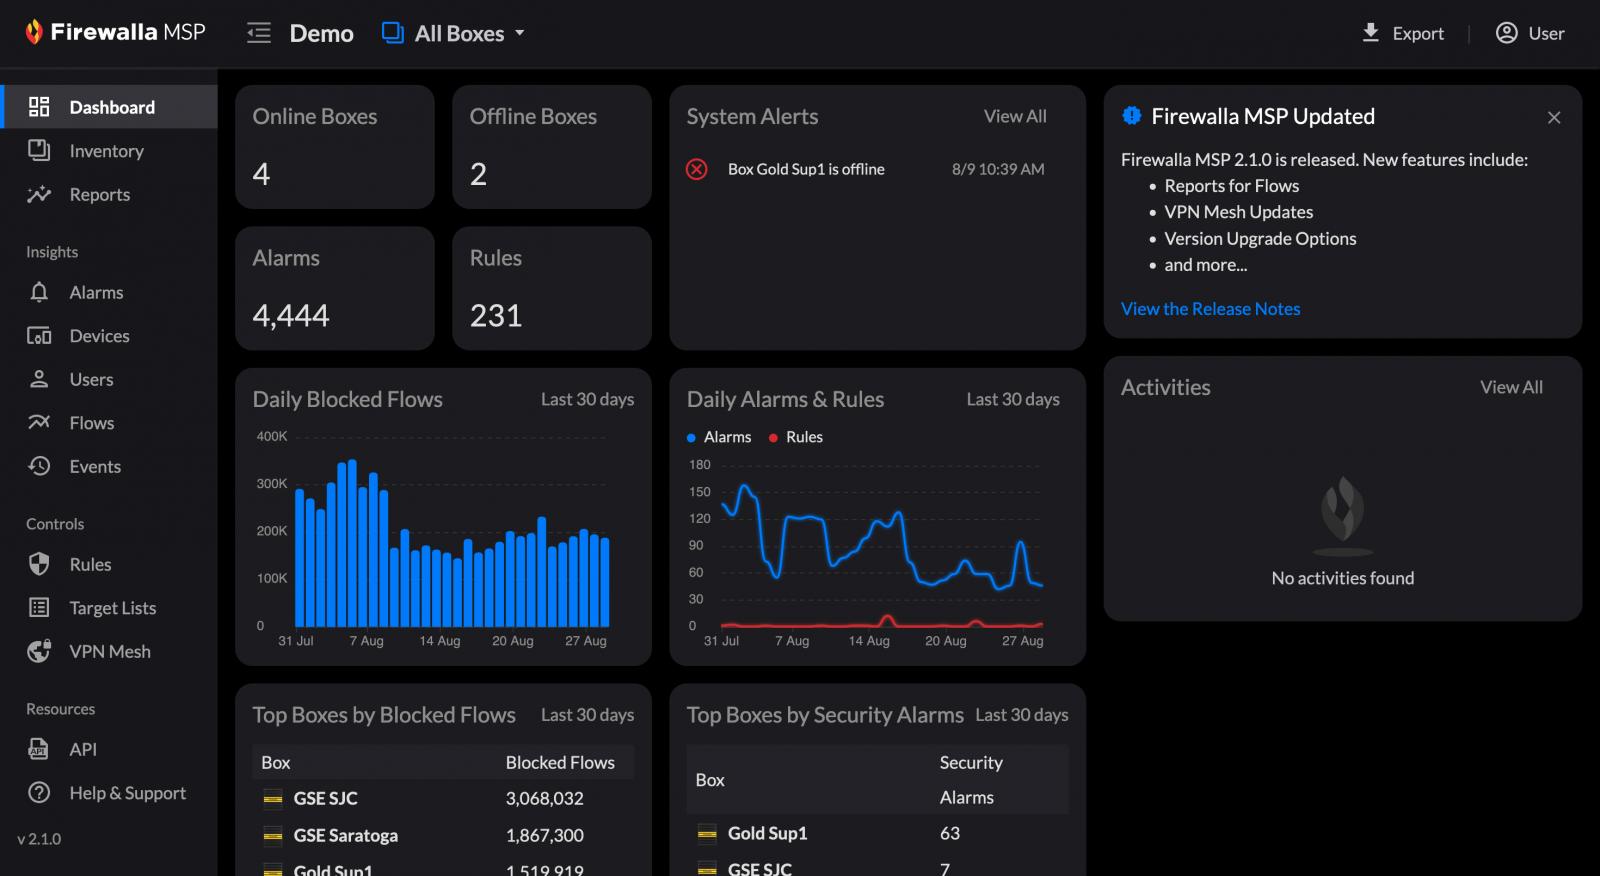
Task: Open VPN Mesh from the sidebar
Action: point(108,651)
